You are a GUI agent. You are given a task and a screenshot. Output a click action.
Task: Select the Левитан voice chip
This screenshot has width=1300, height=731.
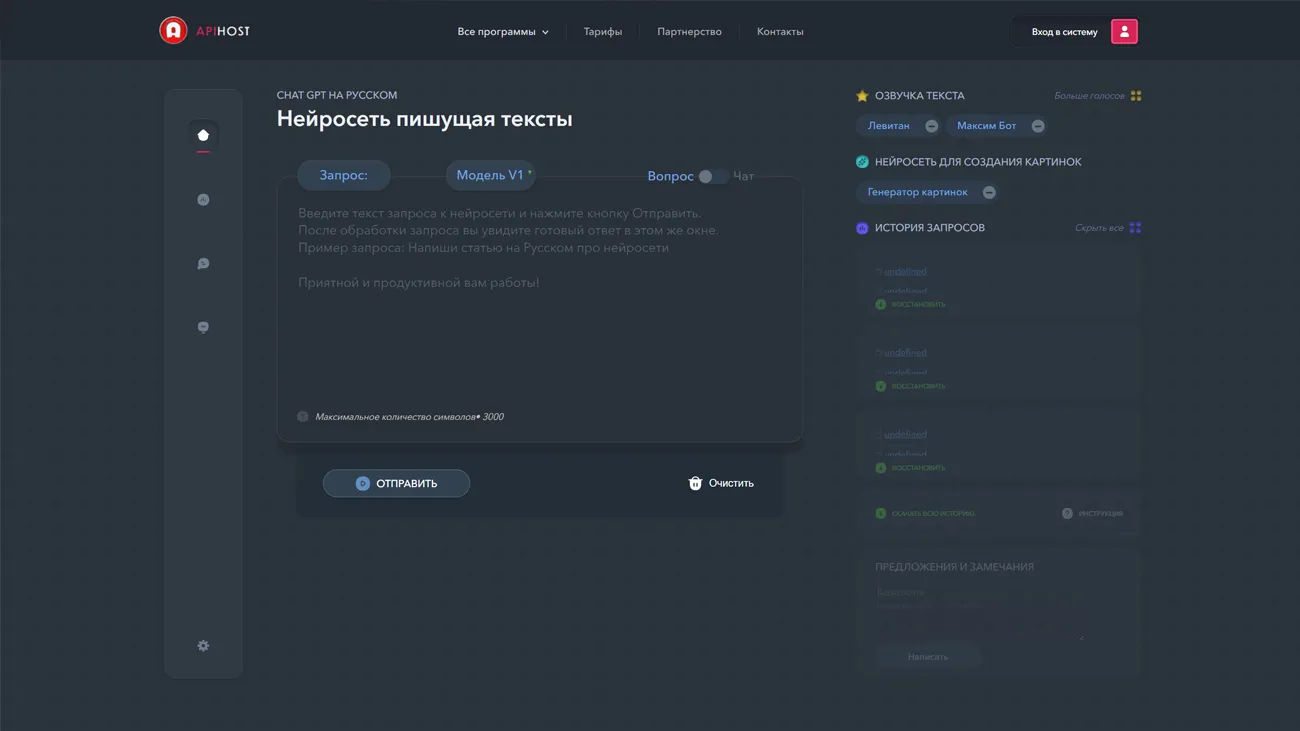pyautogui.click(x=888, y=126)
